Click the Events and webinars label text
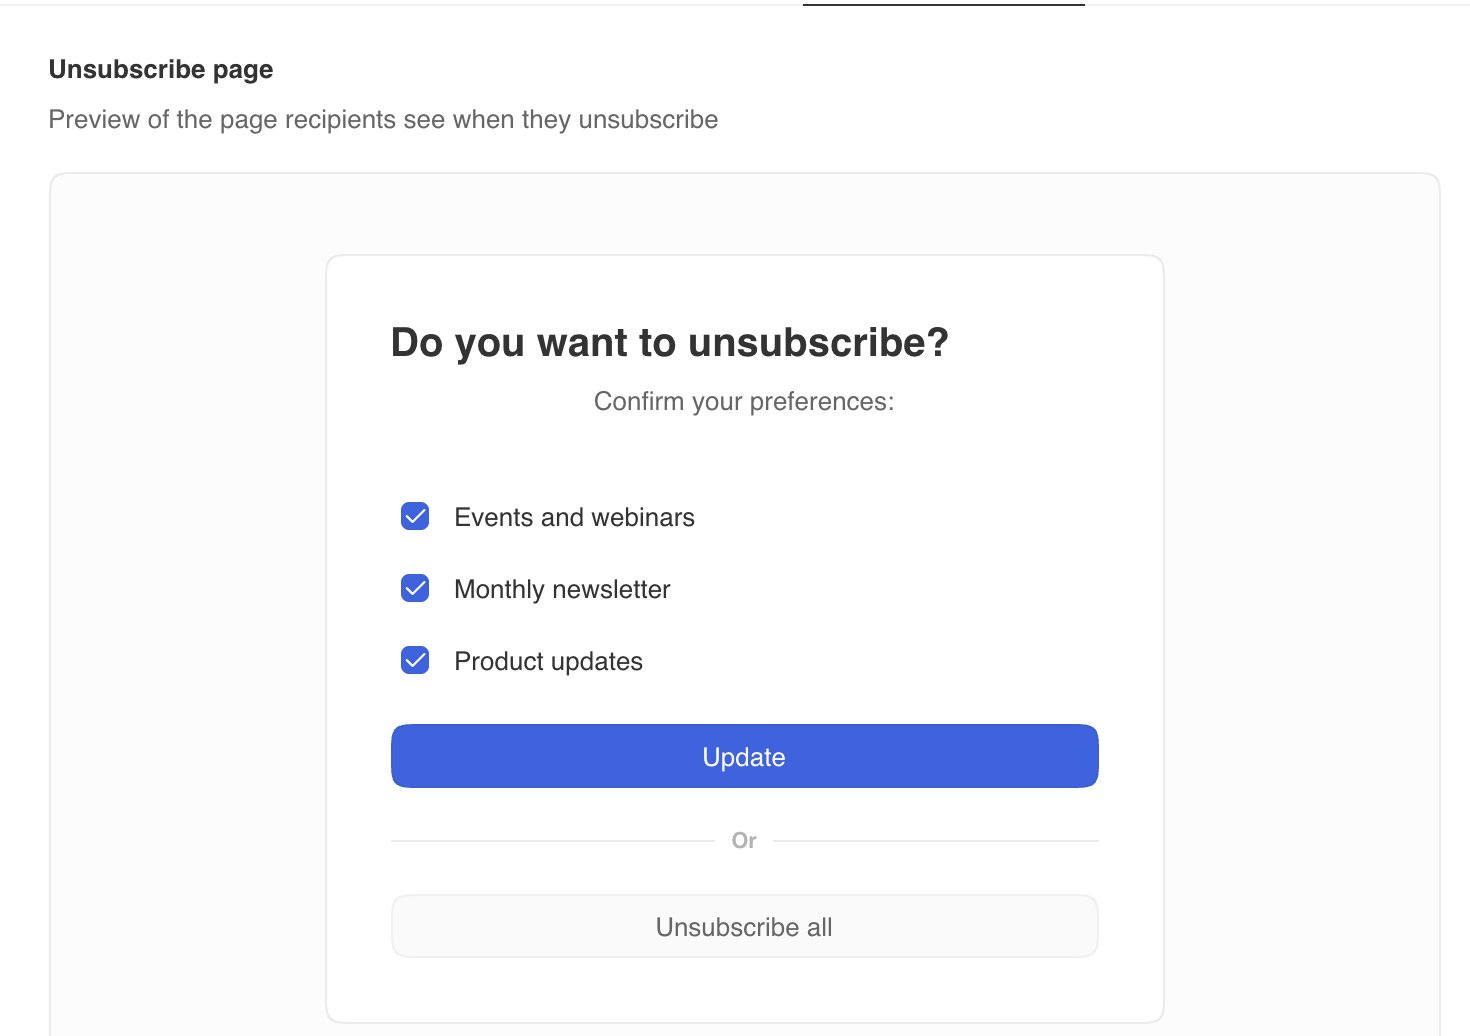Image resolution: width=1470 pixels, height=1036 pixels. tap(574, 517)
